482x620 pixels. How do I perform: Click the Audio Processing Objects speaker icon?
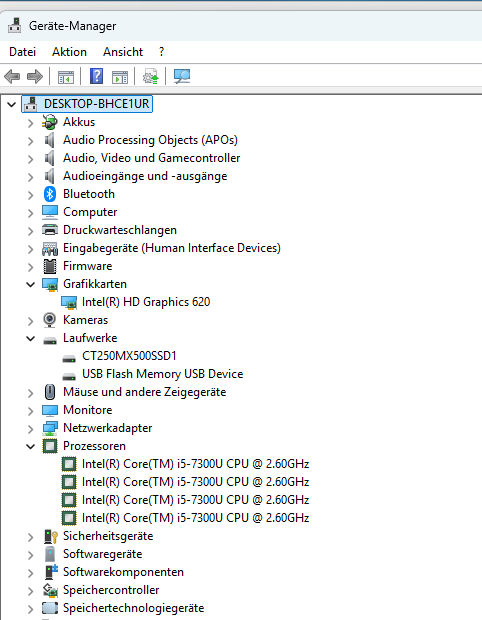pos(49,140)
